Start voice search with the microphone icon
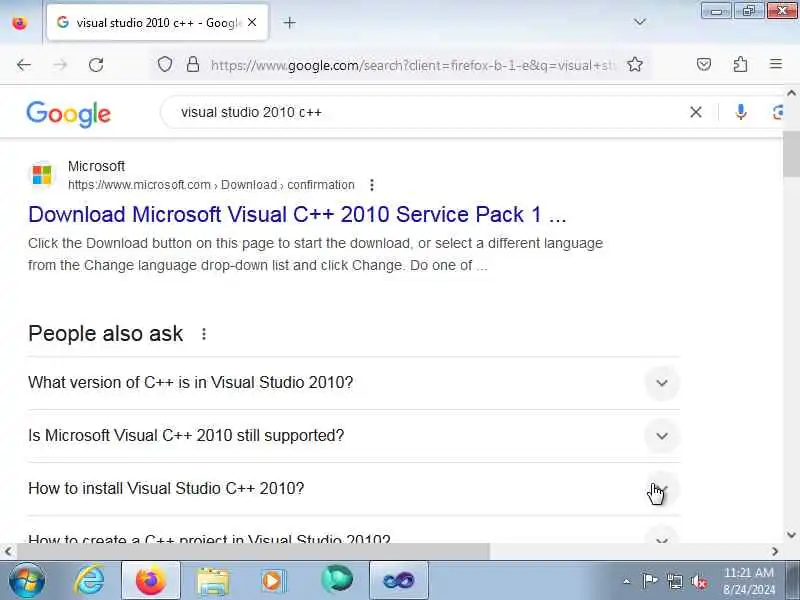 pyautogui.click(x=741, y=112)
